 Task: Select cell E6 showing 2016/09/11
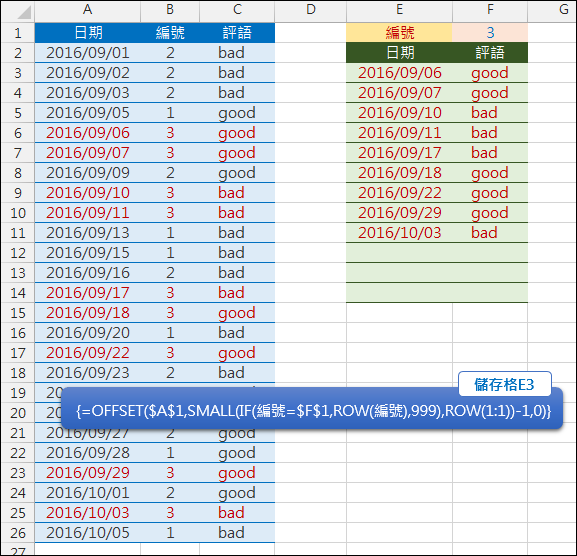[x=399, y=133]
